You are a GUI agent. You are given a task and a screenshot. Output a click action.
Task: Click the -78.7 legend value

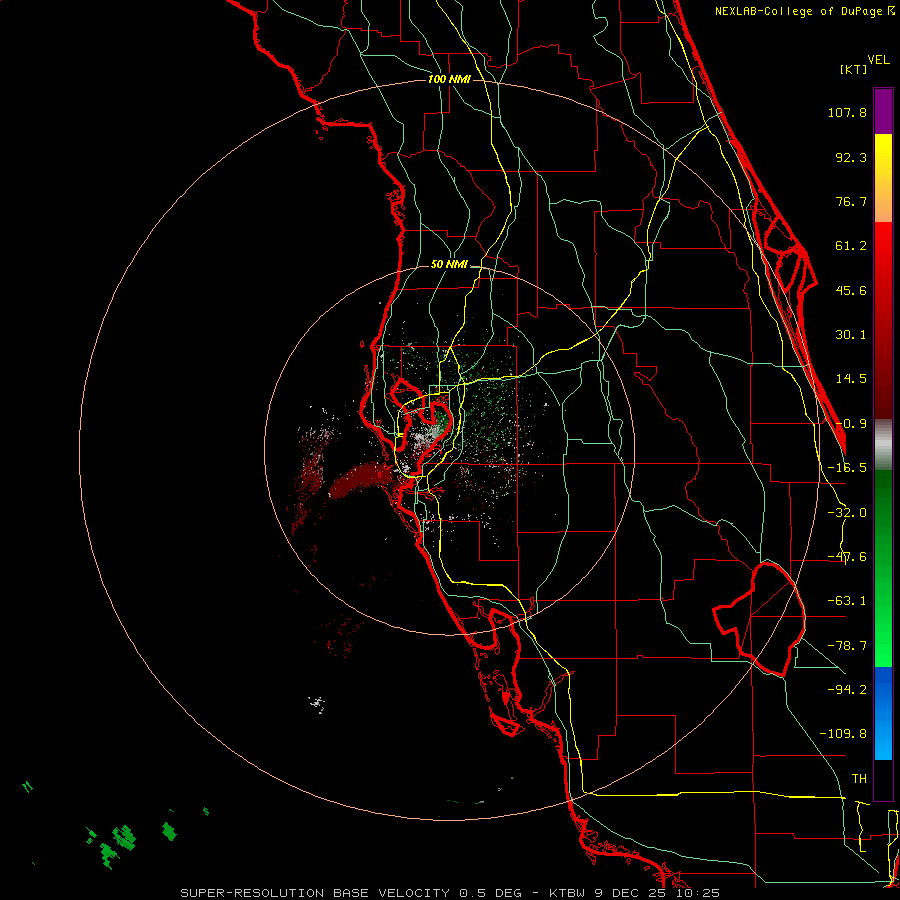(847, 646)
